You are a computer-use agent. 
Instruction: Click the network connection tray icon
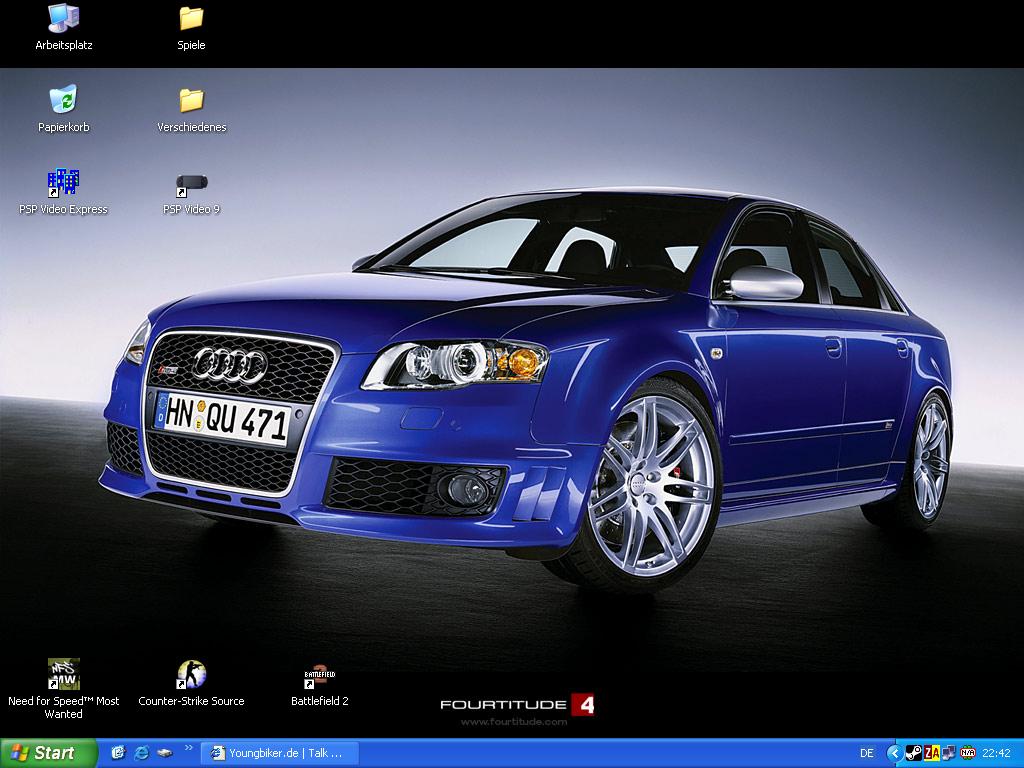pos(948,753)
